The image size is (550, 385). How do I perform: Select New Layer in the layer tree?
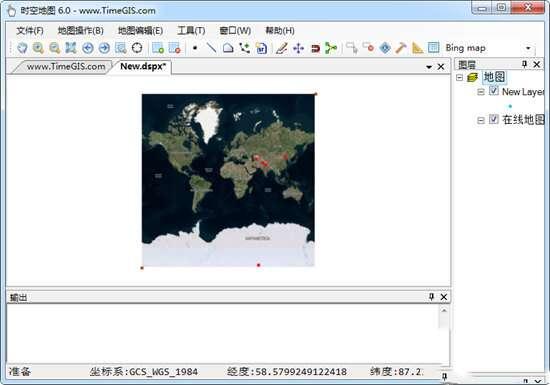(x=523, y=92)
